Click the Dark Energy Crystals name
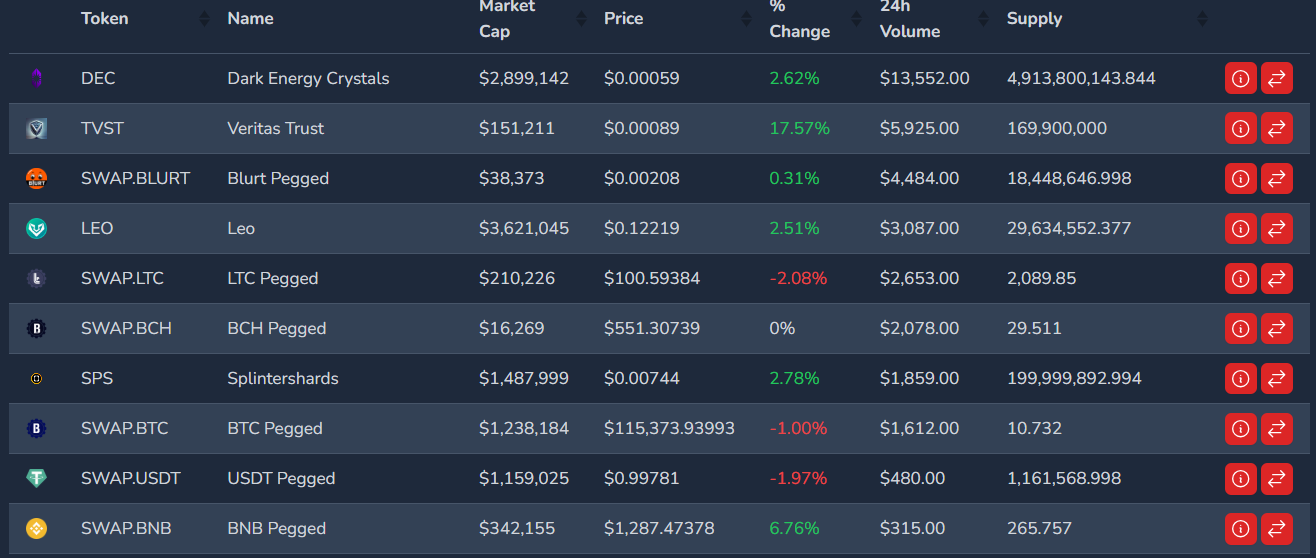 coord(308,78)
